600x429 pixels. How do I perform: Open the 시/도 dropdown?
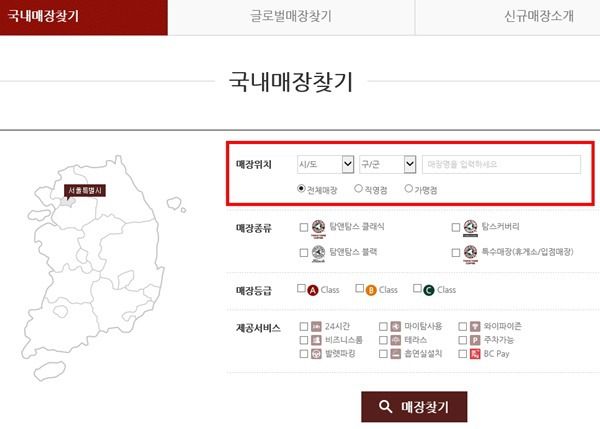pos(325,164)
